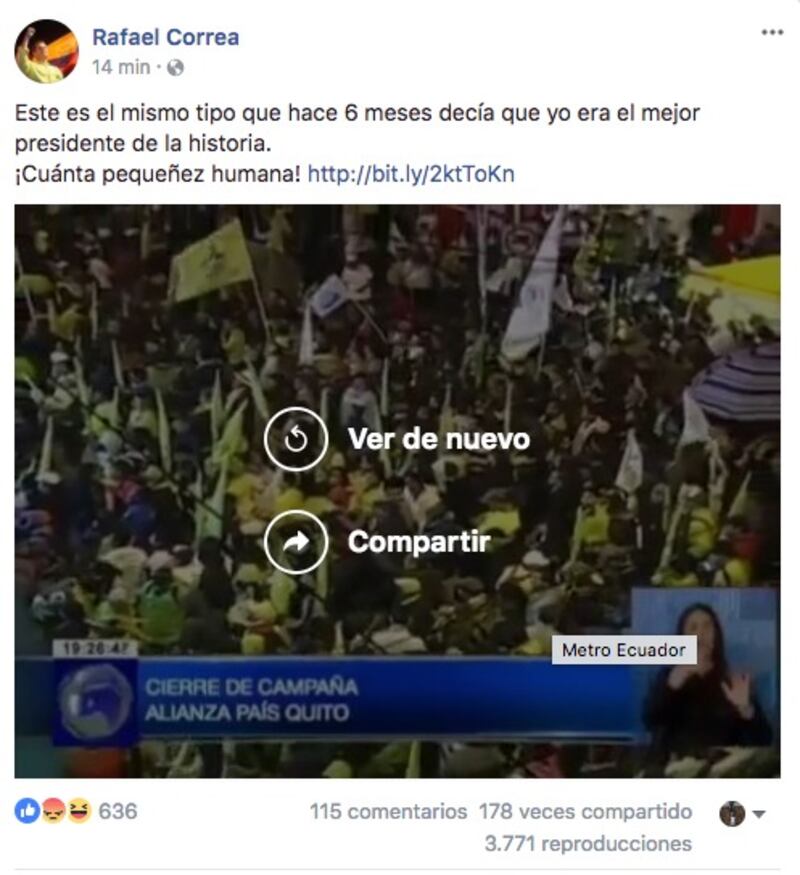Click the angry face reaction icon
This screenshot has height=875, width=800.
tap(54, 811)
